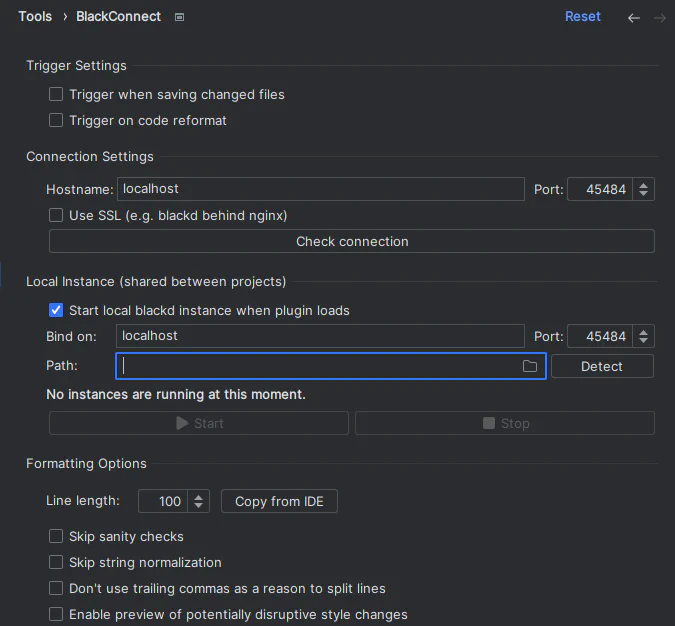Enable Skip string normalization
Screen dimensions: 675x626
coord(56,563)
